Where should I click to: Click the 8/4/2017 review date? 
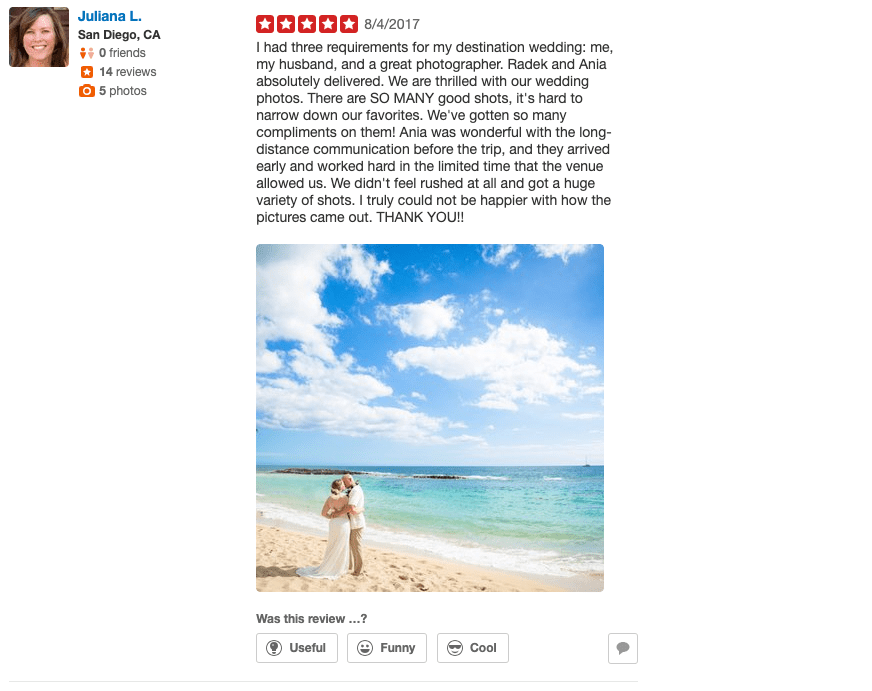392,24
